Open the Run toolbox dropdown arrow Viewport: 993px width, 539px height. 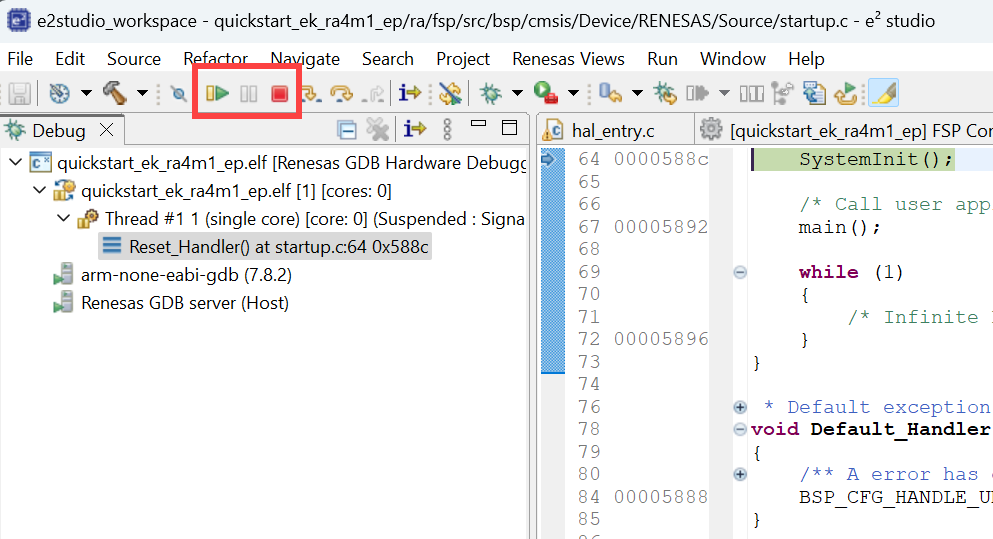tap(573, 94)
